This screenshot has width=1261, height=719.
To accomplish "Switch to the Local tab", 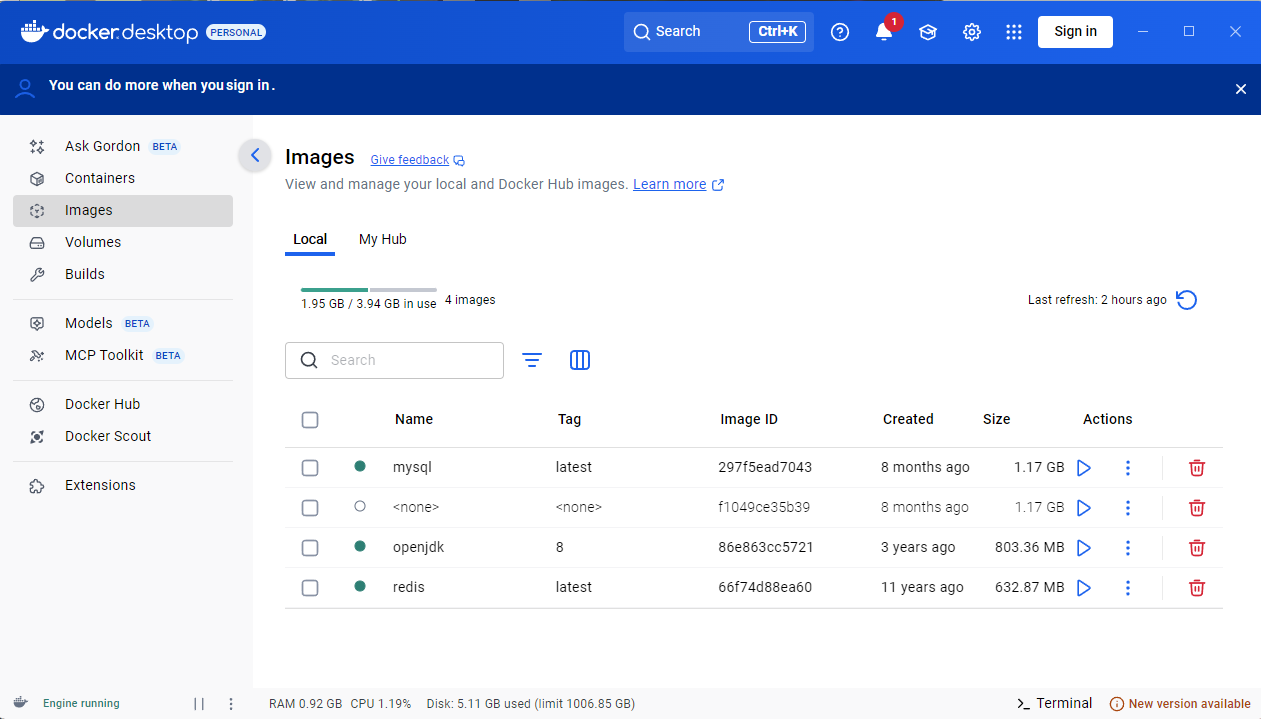I will tap(310, 239).
